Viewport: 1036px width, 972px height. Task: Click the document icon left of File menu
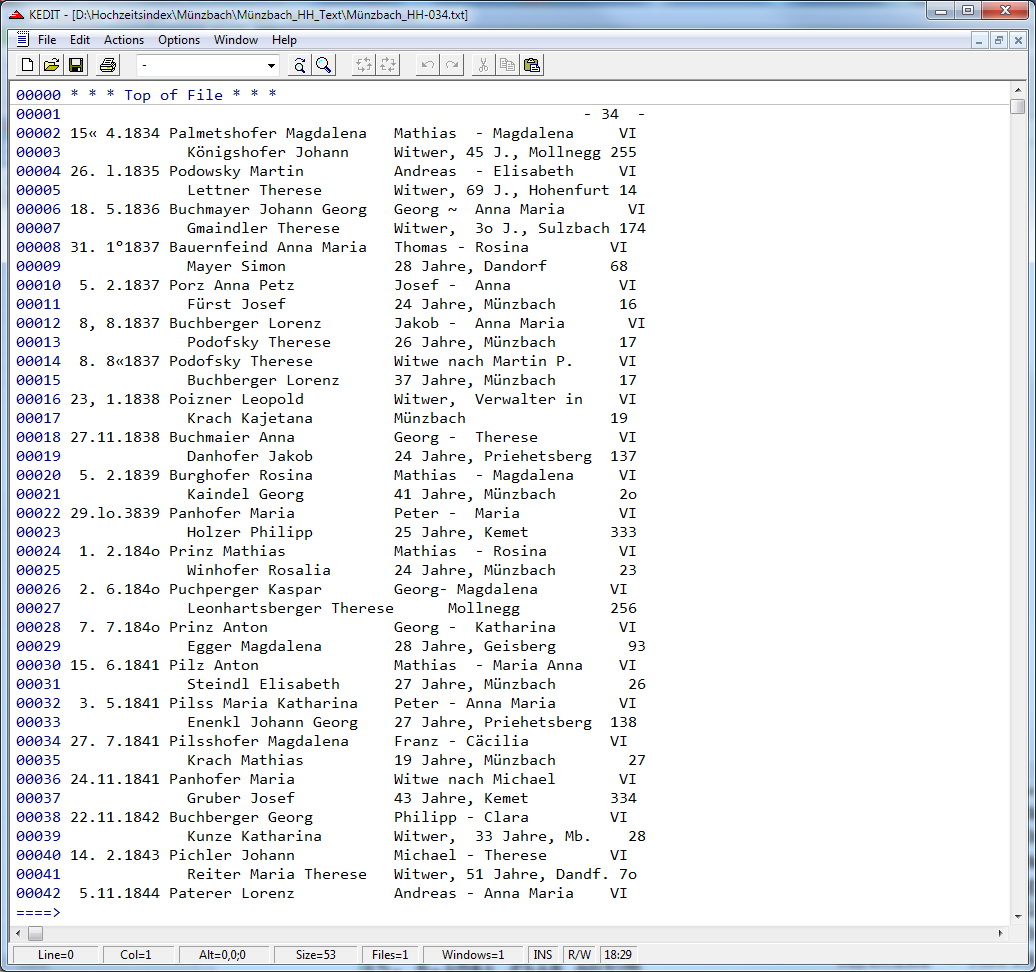[x=22, y=40]
